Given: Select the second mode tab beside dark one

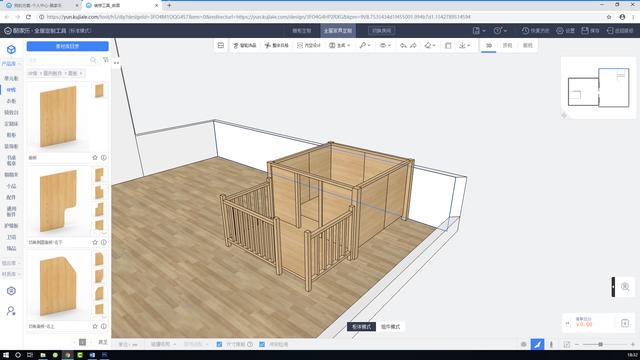Looking at the screenshot, I should point(390,327).
